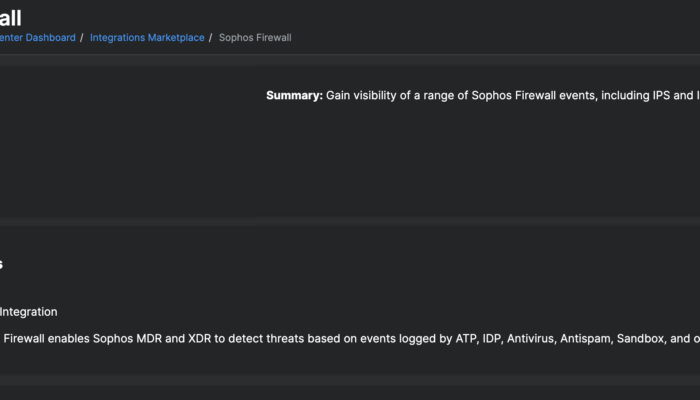Screen dimensions: 700x400
Task: Click the term IPS in the summary
Action: [656, 96]
